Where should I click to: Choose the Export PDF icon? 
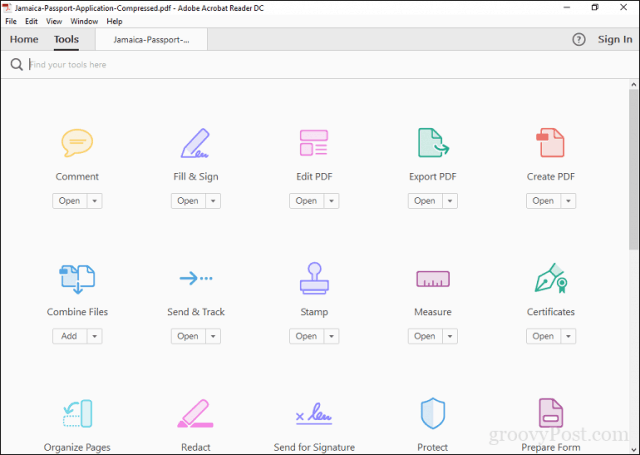[x=433, y=143]
